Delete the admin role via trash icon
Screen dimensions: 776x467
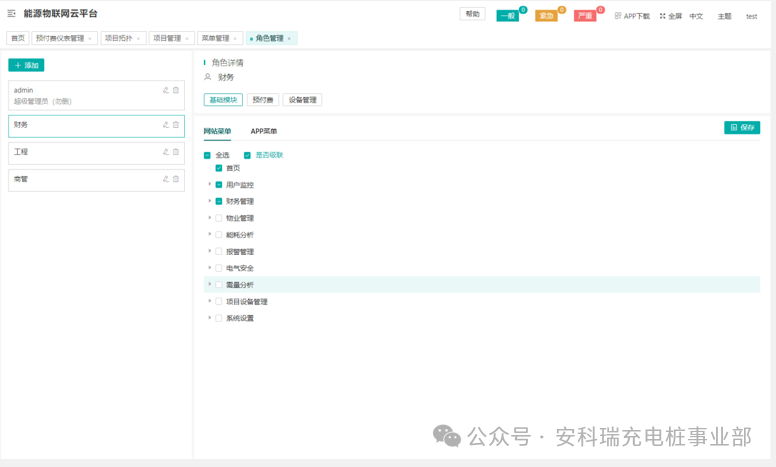[176, 90]
